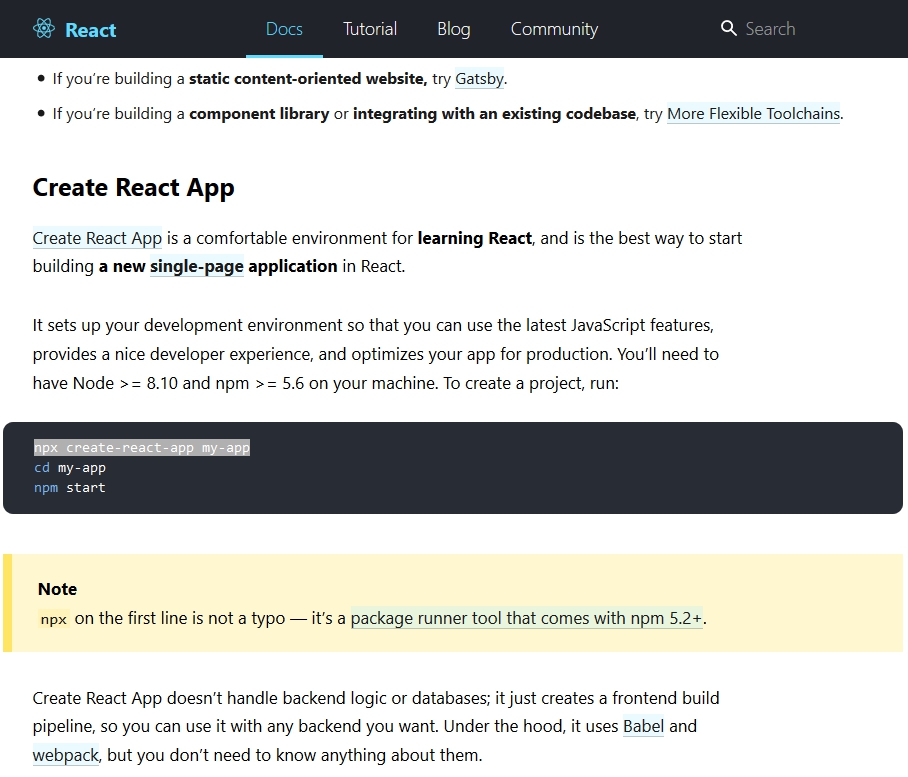
Task: Click the npm start code line
Action: 69,488
